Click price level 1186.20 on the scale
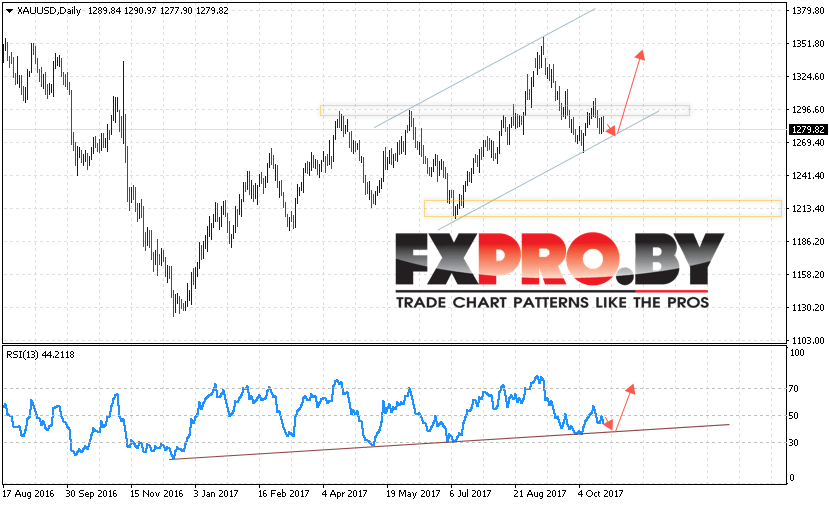829x505 pixels. pyautogui.click(x=808, y=242)
